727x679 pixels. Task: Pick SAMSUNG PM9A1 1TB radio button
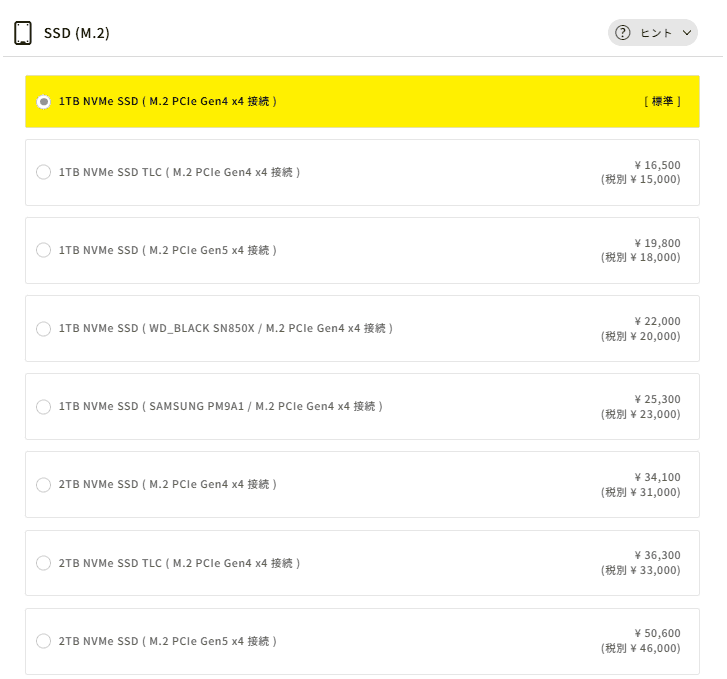click(43, 406)
